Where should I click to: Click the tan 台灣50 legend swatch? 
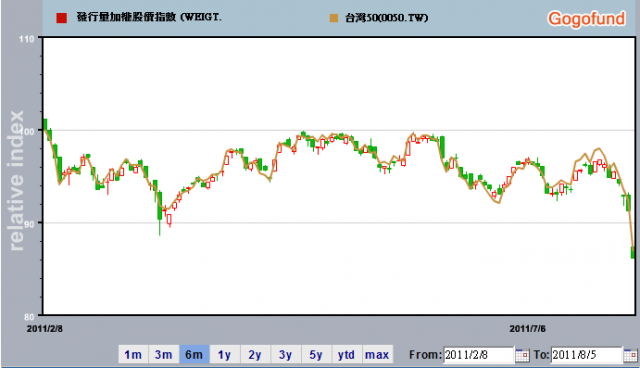pyautogui.click(x=334, y=18)
